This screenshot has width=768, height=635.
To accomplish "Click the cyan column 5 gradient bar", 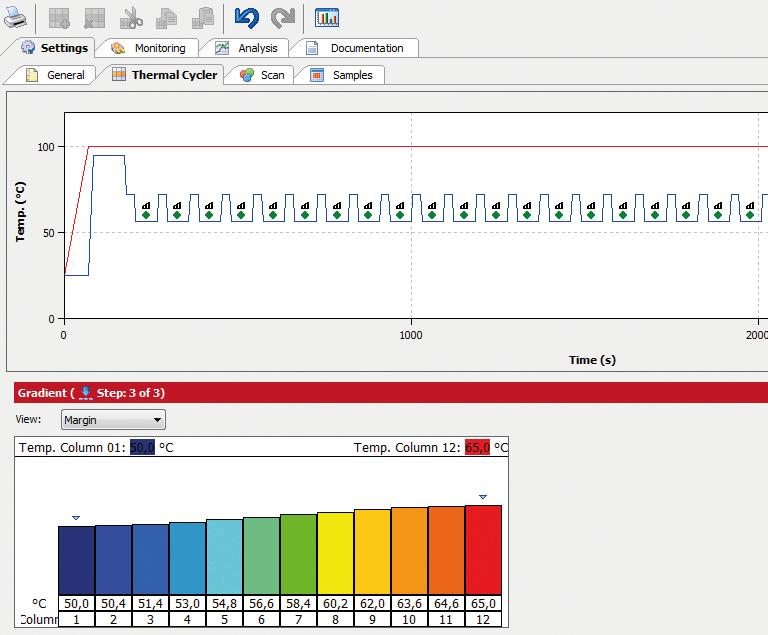I will [x=224, y=557].
